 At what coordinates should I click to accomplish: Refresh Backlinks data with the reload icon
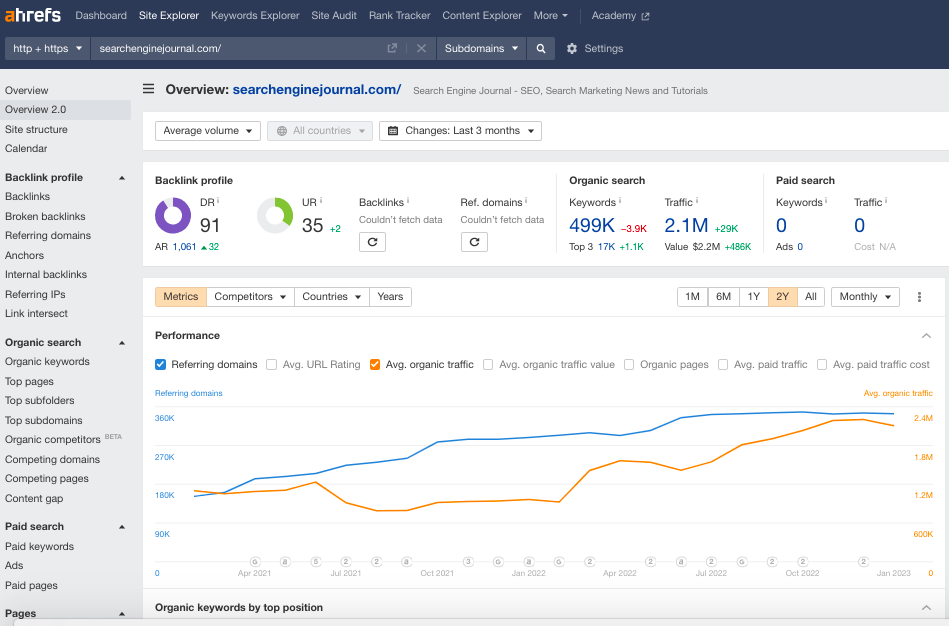click(x=372, y=242)
